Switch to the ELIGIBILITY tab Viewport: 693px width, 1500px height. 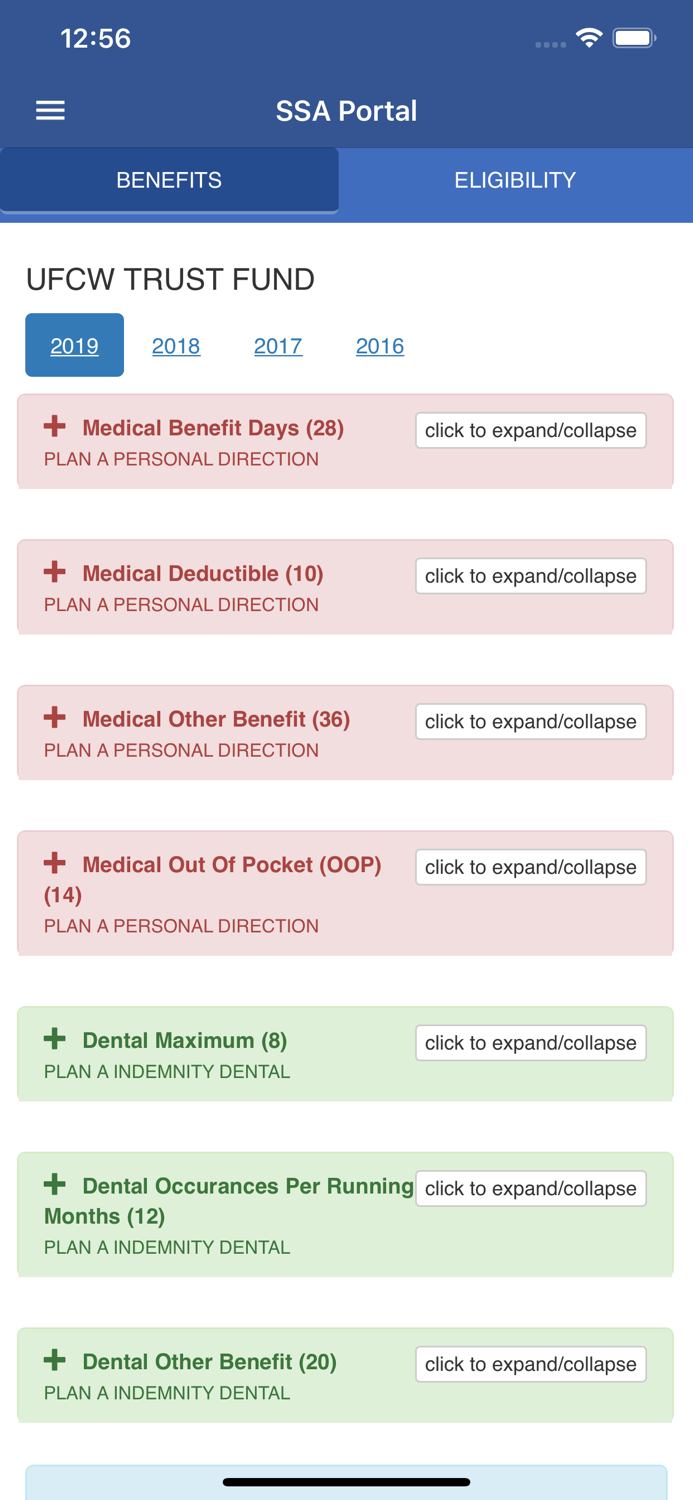[x=515, y=179]
